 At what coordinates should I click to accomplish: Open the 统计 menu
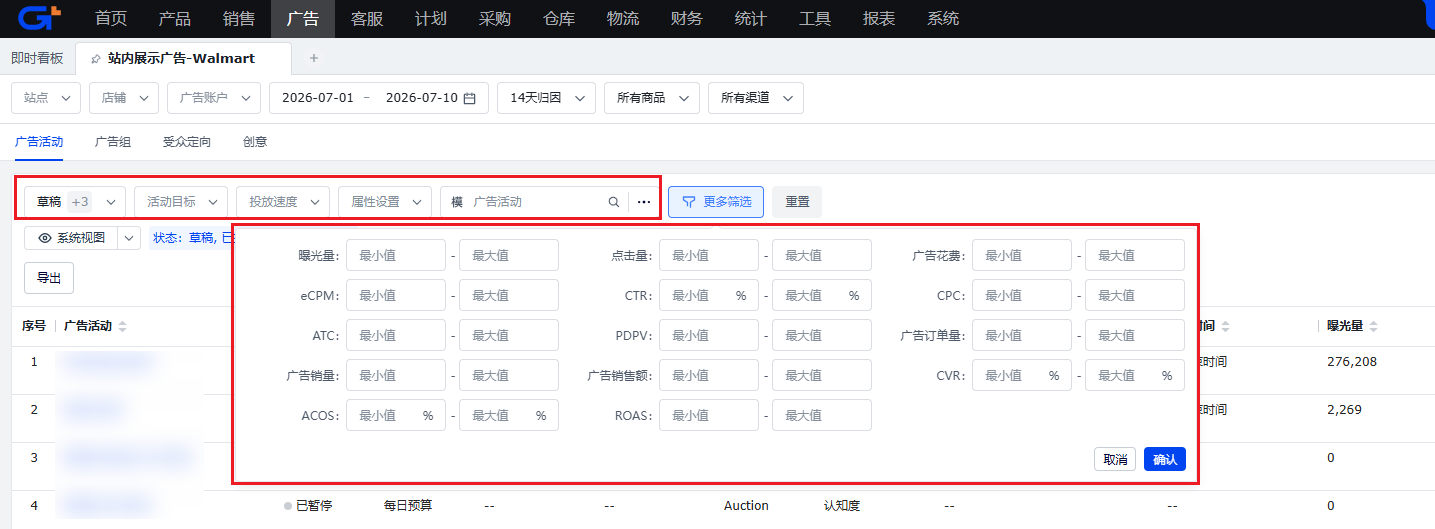pos(751,18)
